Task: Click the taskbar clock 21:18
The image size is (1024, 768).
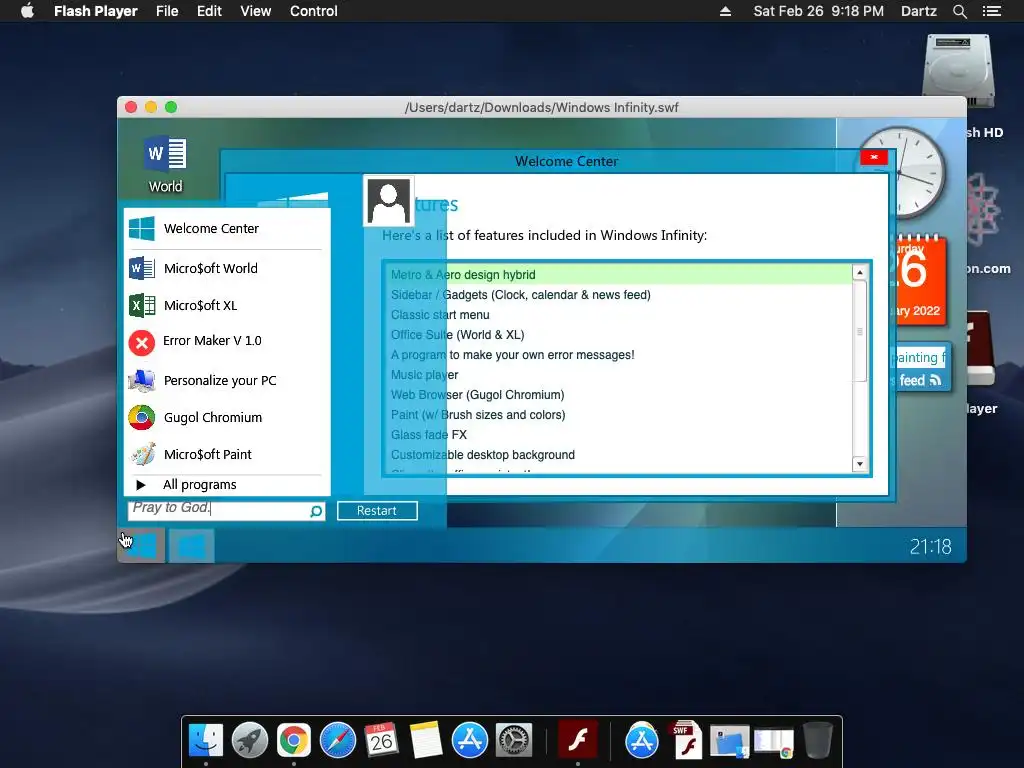Action: (x=930, y=547)
